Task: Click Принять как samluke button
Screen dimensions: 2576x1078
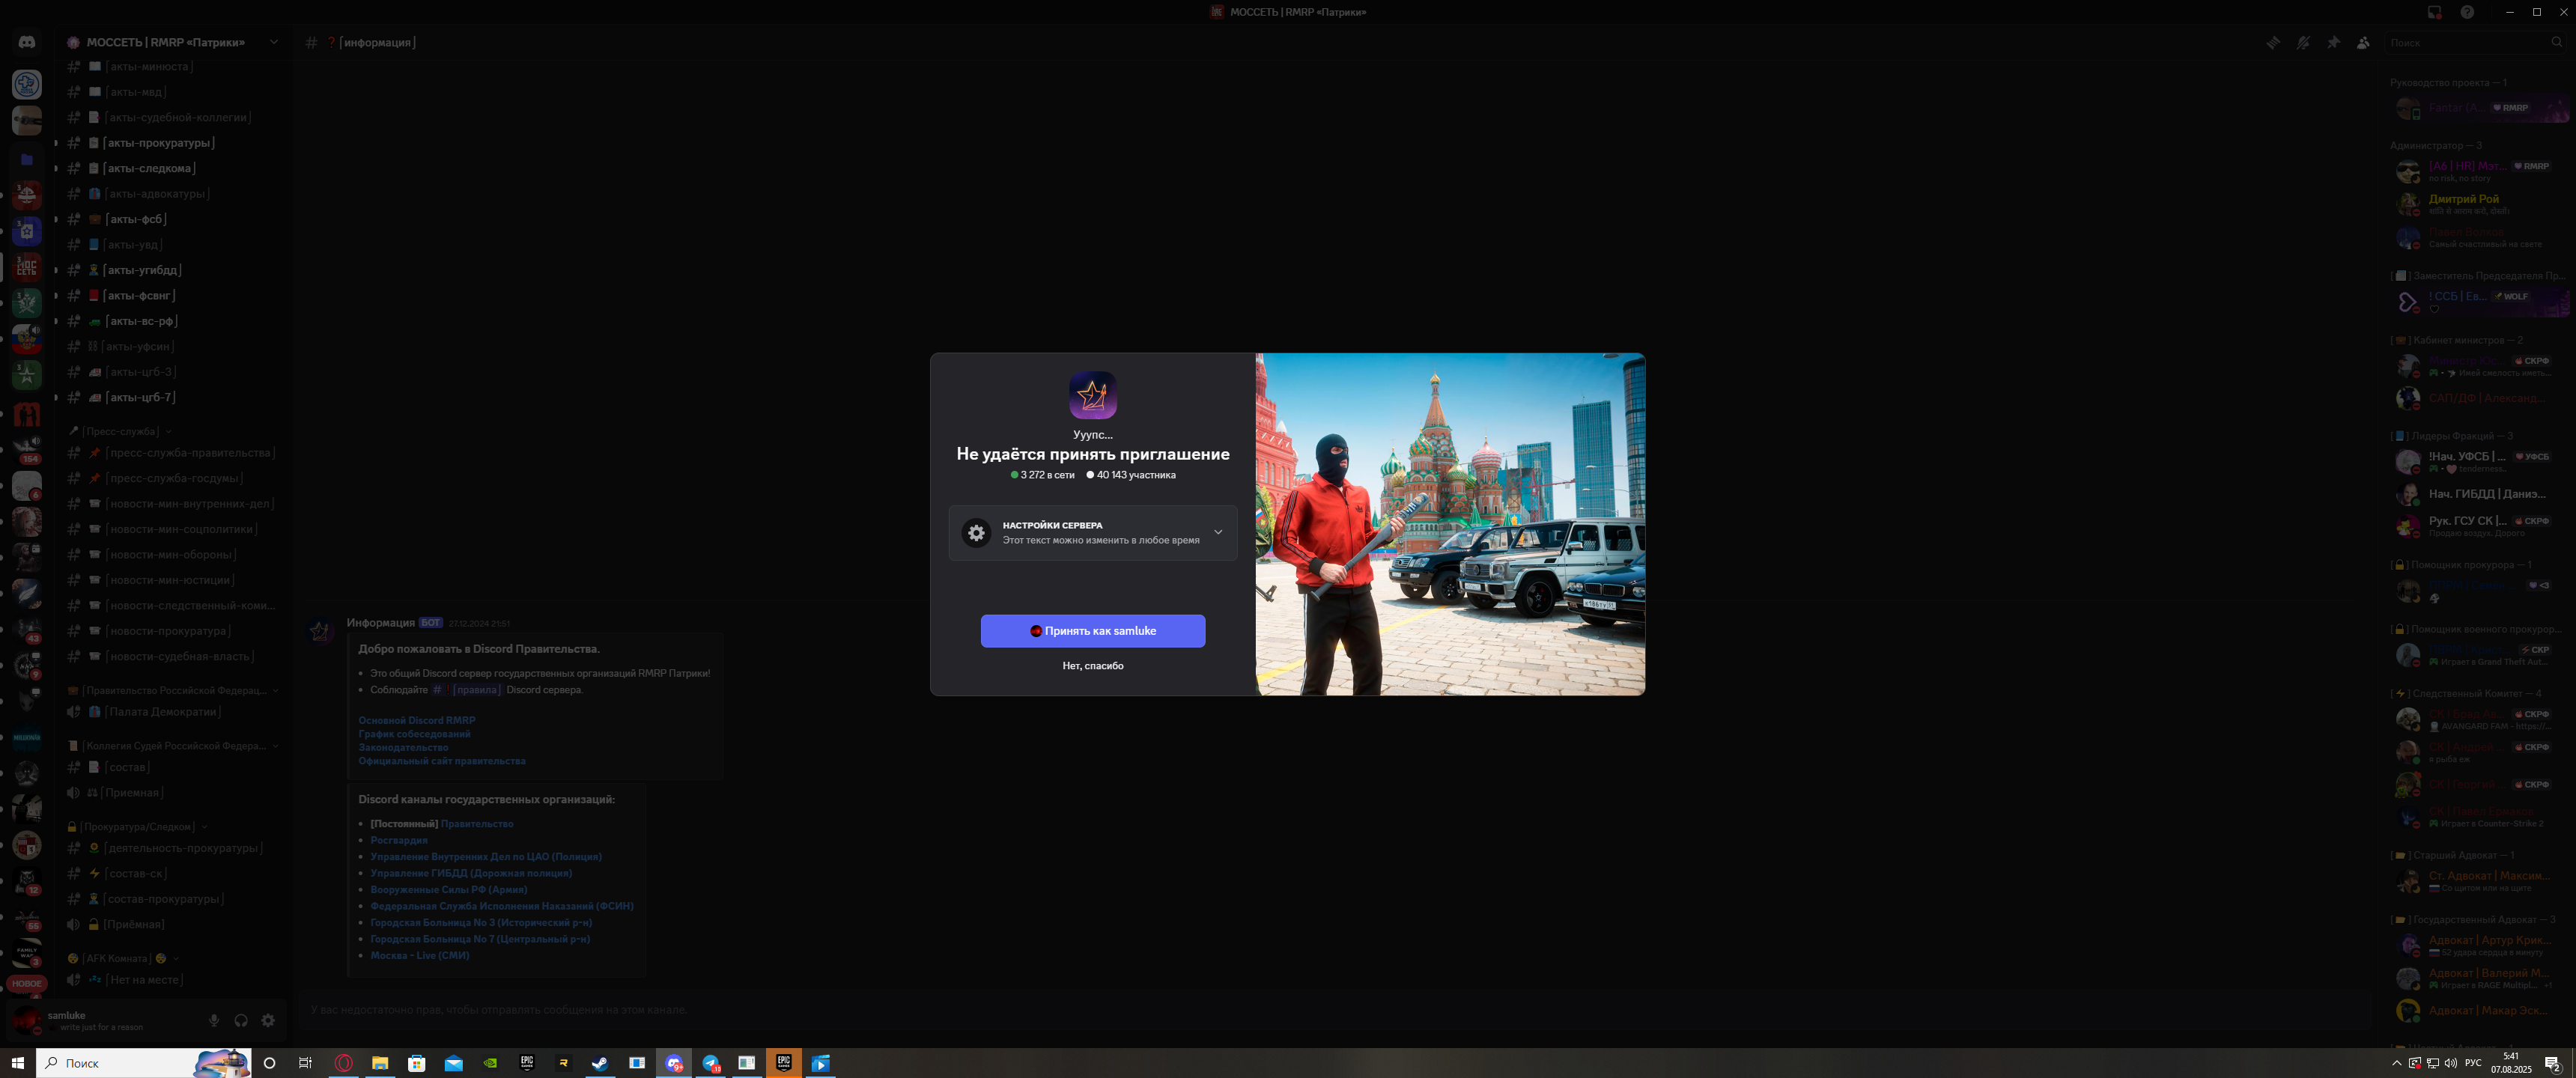Action: pos(1092,631)
